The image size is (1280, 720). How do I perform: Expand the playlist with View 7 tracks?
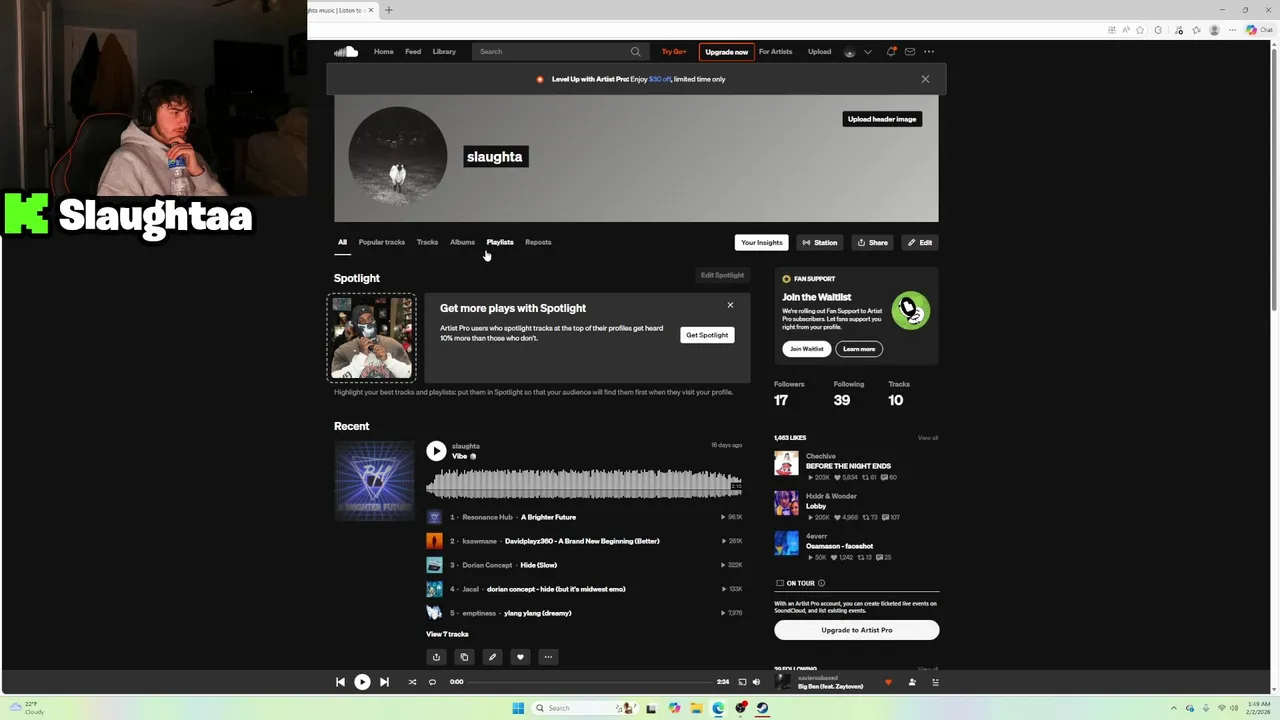pos(447,634)
